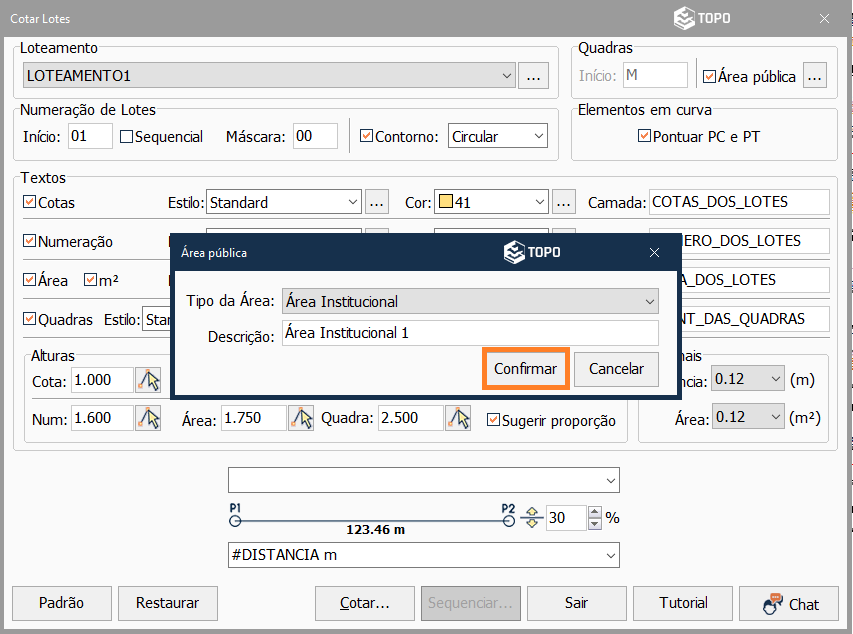Click into the Descrição text field

pyautogui.click(x=470, y=333)
